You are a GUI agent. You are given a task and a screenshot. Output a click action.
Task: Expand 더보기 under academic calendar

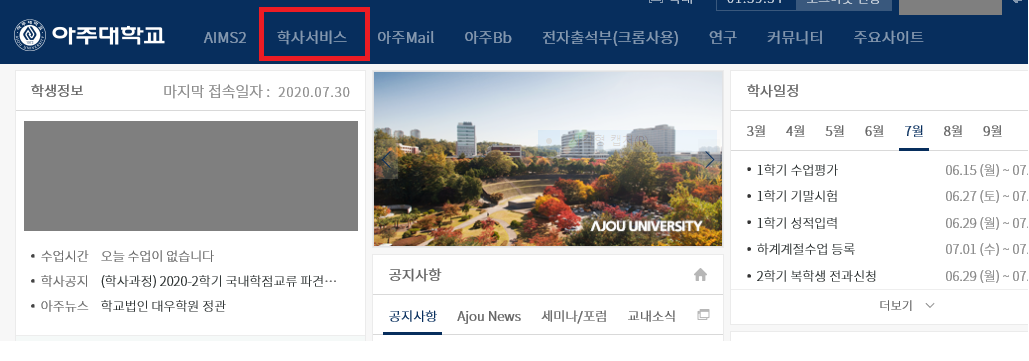[x=906, y=305]
